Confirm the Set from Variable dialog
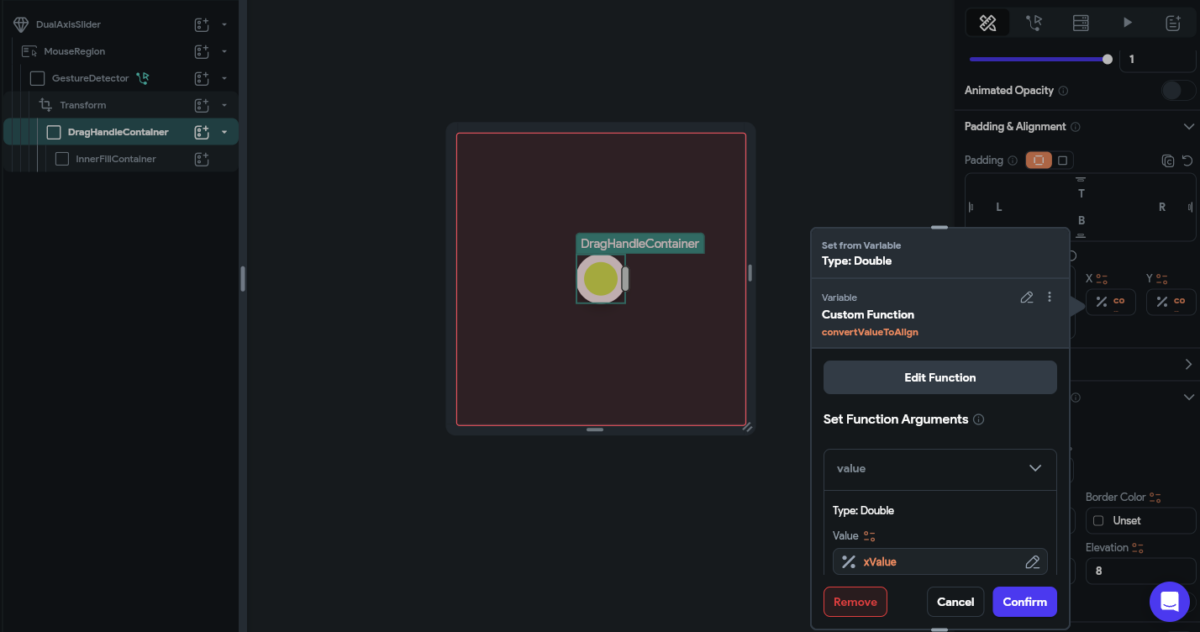 coord(1024,601)
